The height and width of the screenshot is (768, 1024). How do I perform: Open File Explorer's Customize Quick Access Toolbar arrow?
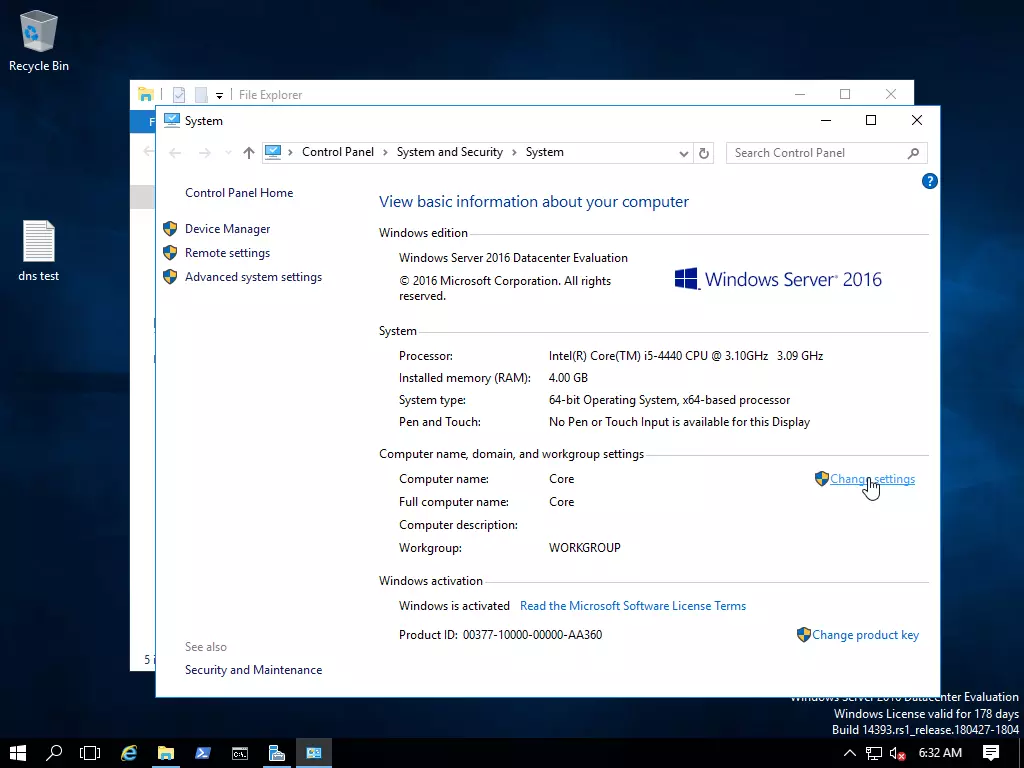[219, 95]
